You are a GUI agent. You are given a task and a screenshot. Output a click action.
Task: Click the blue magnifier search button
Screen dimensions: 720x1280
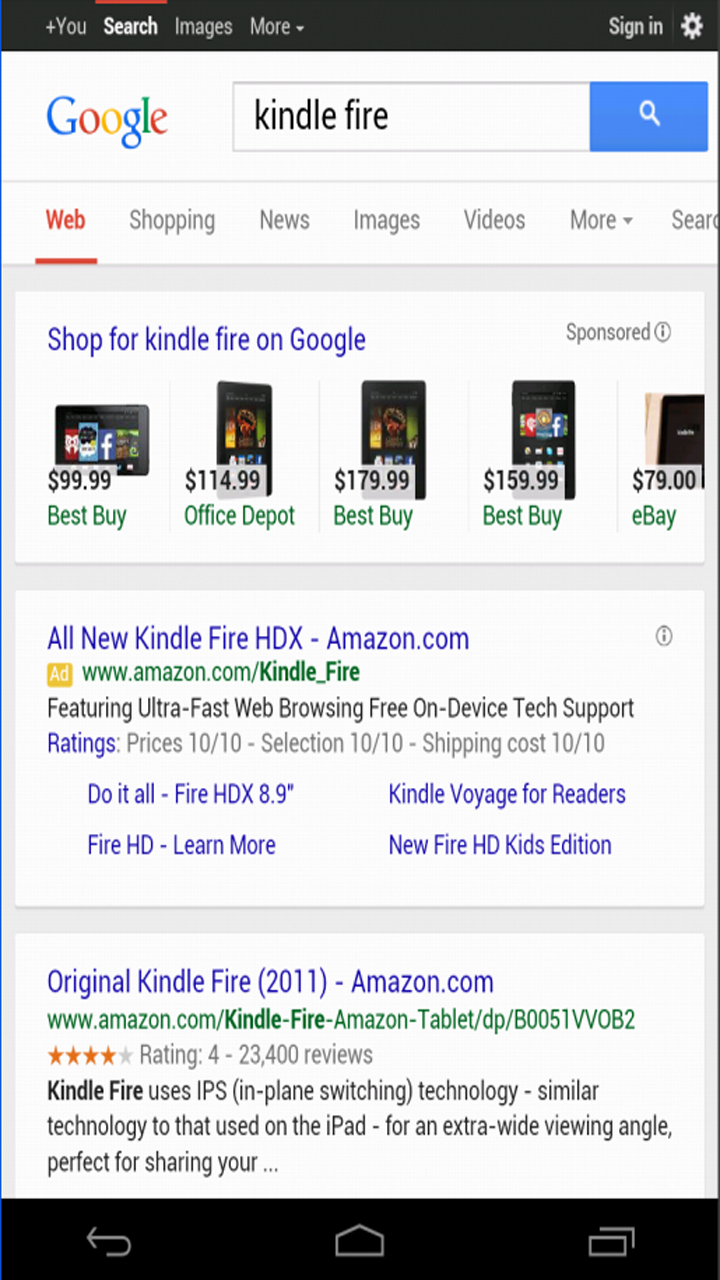point(649,116)
